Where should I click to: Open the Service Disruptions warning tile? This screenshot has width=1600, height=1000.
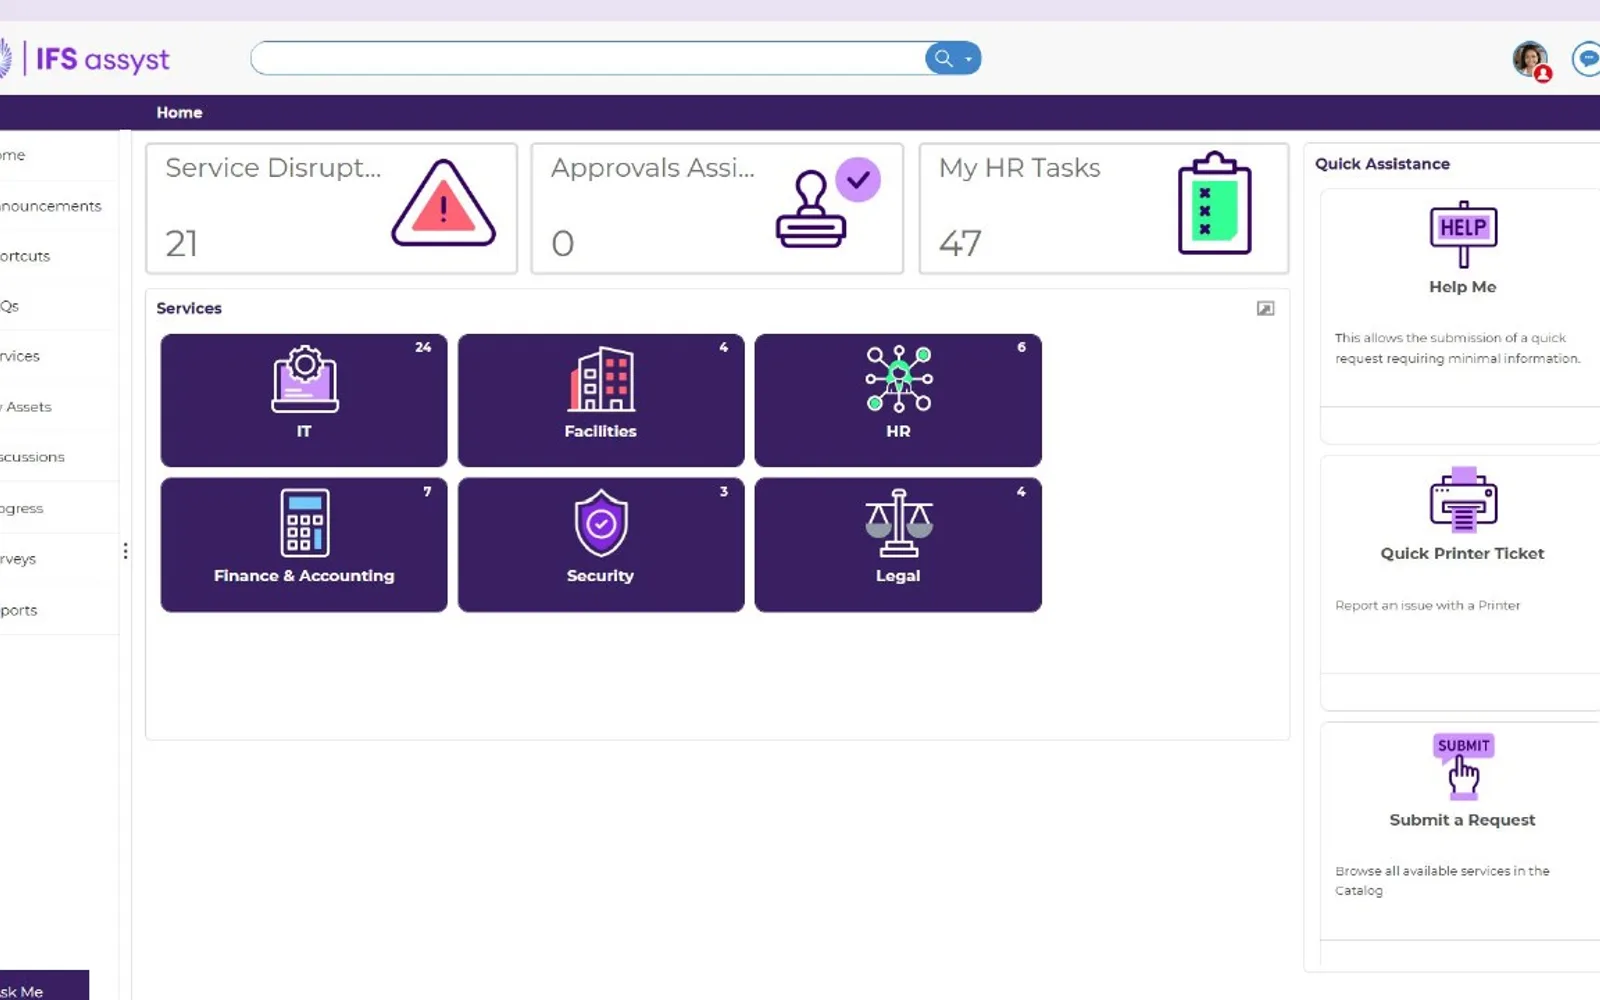tap(331, 208)
